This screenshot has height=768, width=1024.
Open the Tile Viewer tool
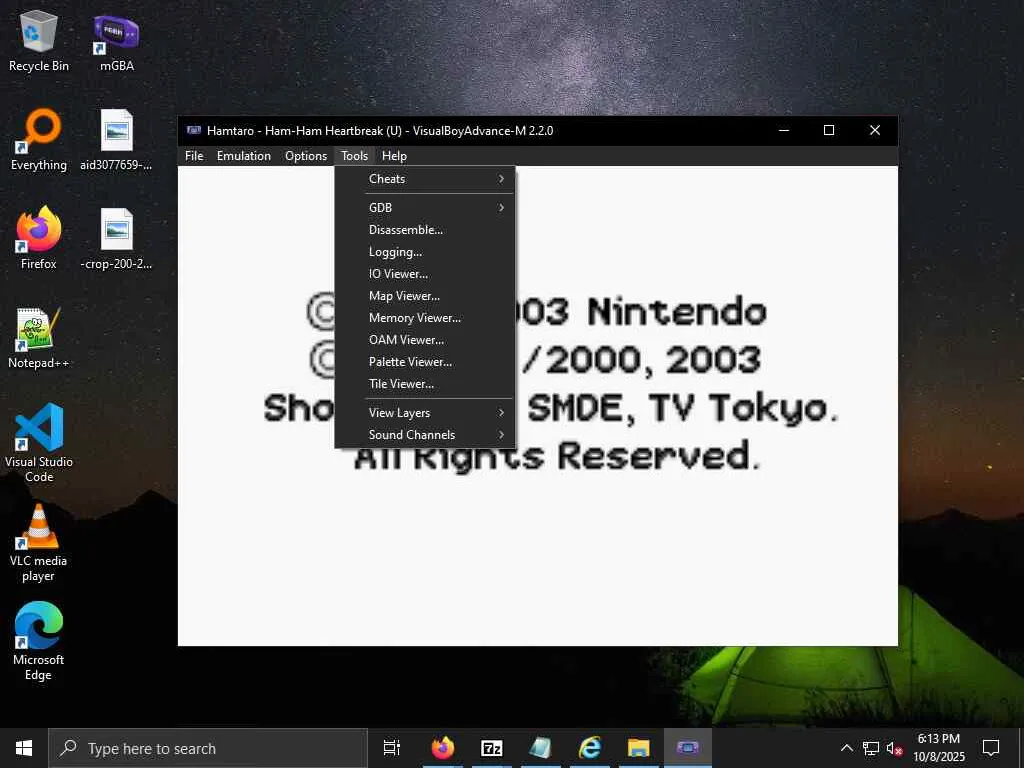click(424, 383)
